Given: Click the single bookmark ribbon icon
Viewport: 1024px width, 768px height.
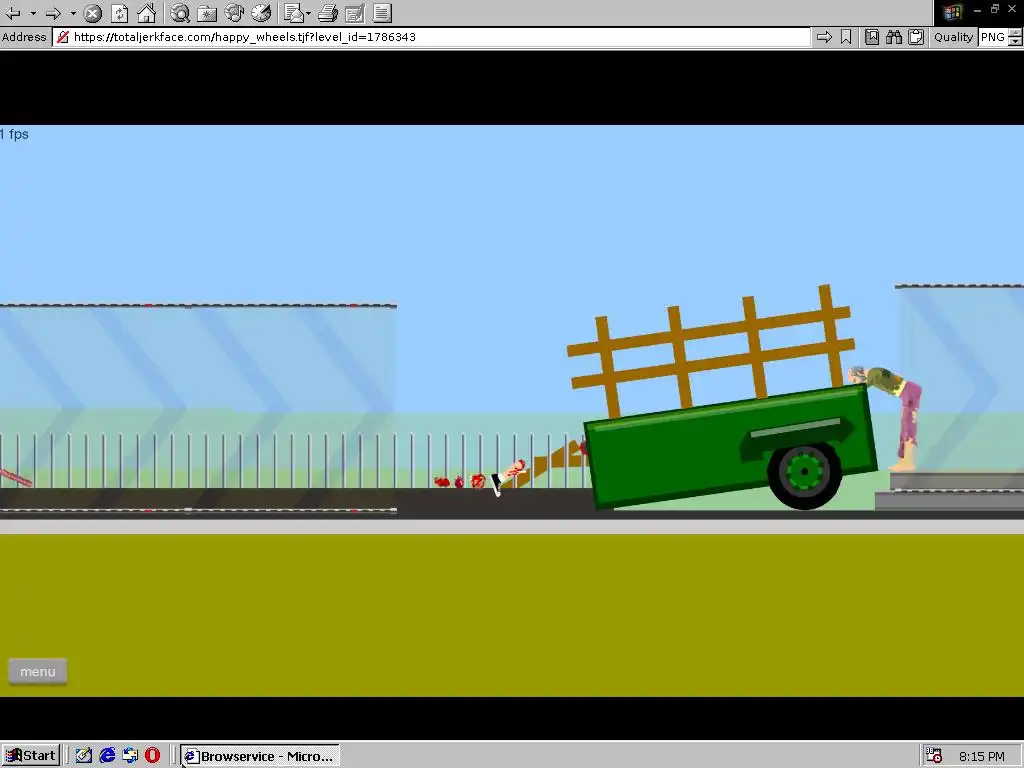Looking at the screenshot, I should click(x=846, y=37).
